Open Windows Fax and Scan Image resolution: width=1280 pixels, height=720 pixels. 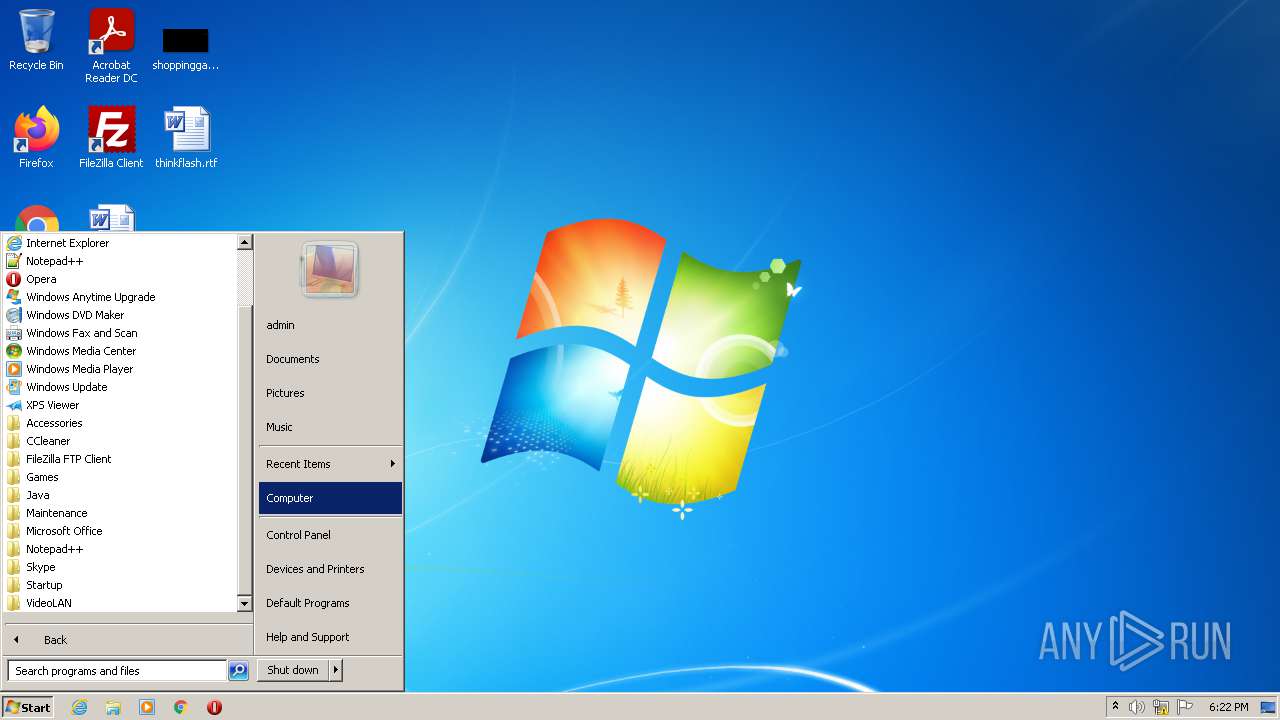pyautogui.click(x=120, y=333)
